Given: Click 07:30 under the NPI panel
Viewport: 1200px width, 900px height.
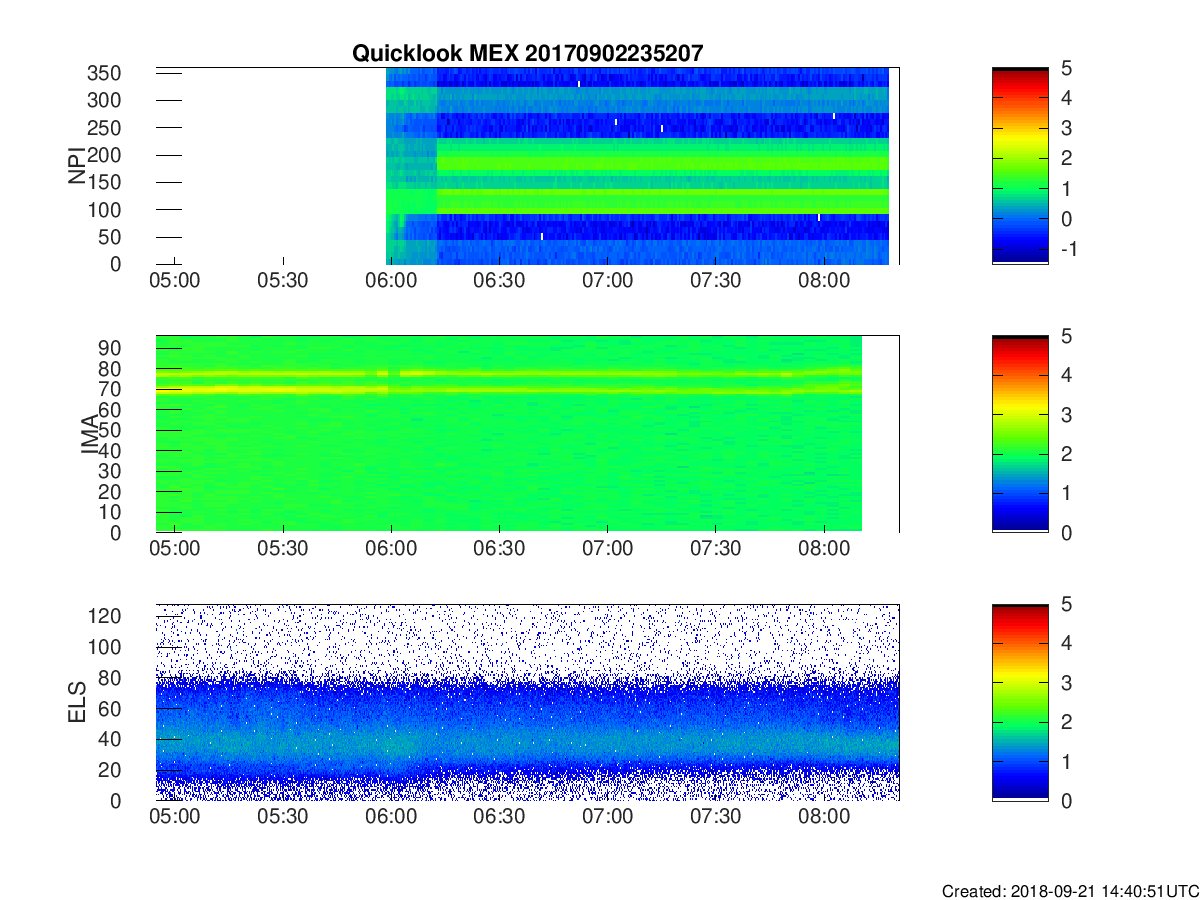Looking at the screenshot, I should (716, 282).
